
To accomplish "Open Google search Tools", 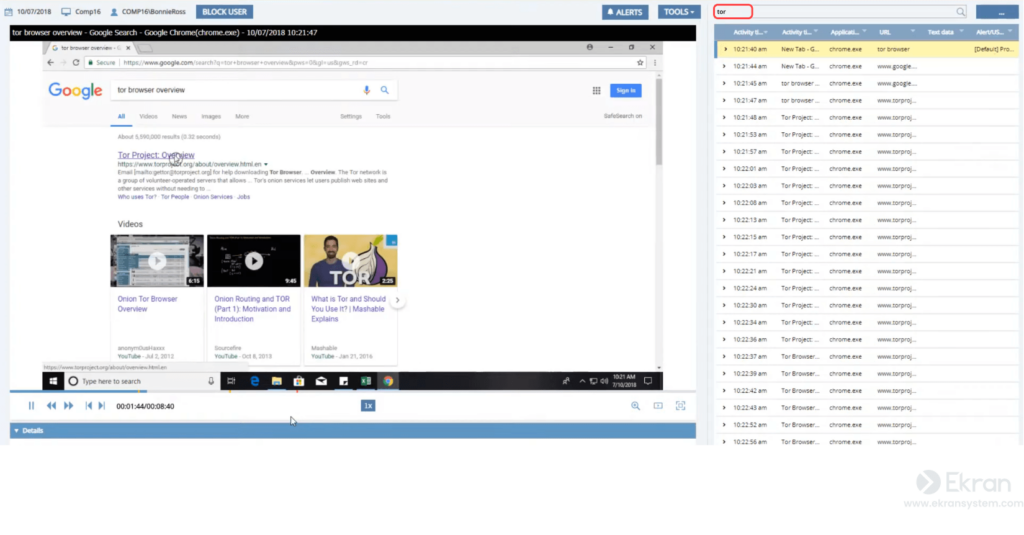I will (383, 116).
